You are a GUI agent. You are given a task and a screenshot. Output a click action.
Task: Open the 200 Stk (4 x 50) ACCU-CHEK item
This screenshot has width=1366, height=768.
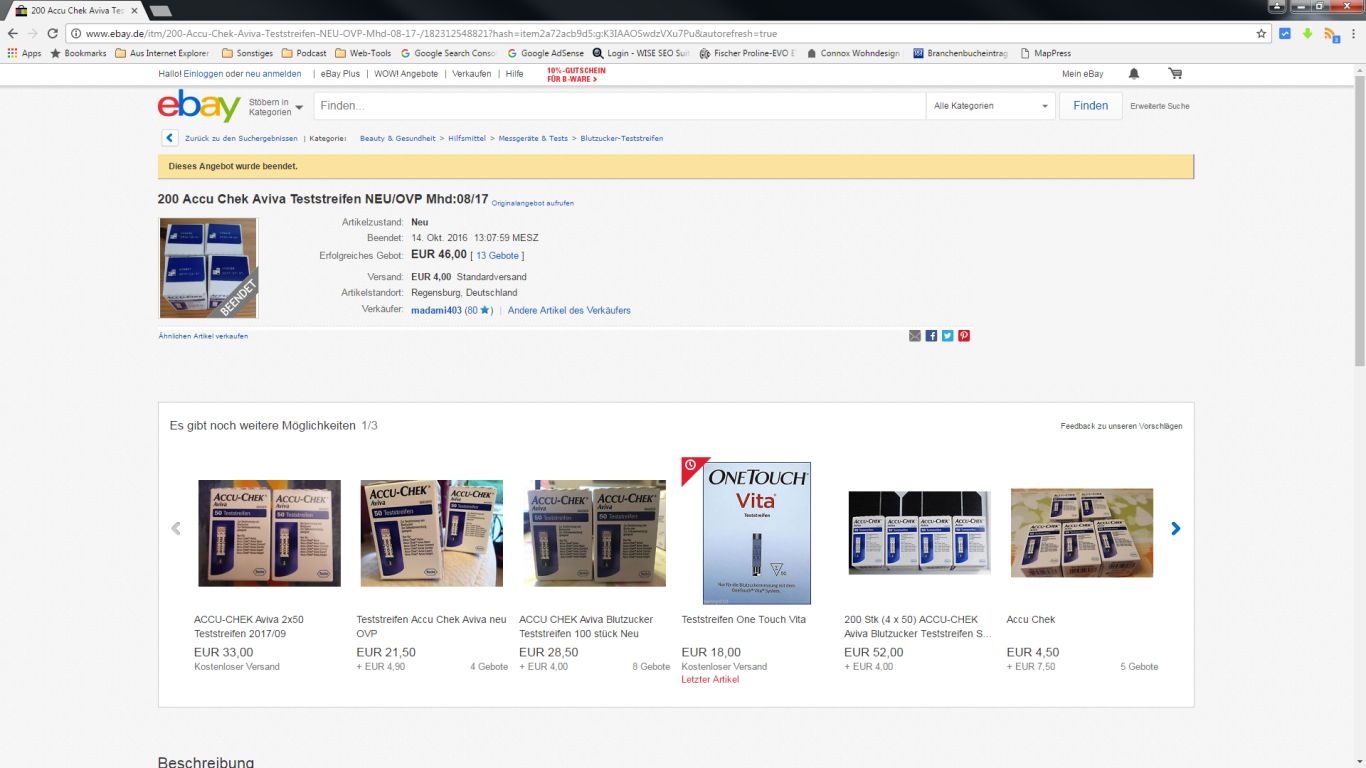[919, 533]
